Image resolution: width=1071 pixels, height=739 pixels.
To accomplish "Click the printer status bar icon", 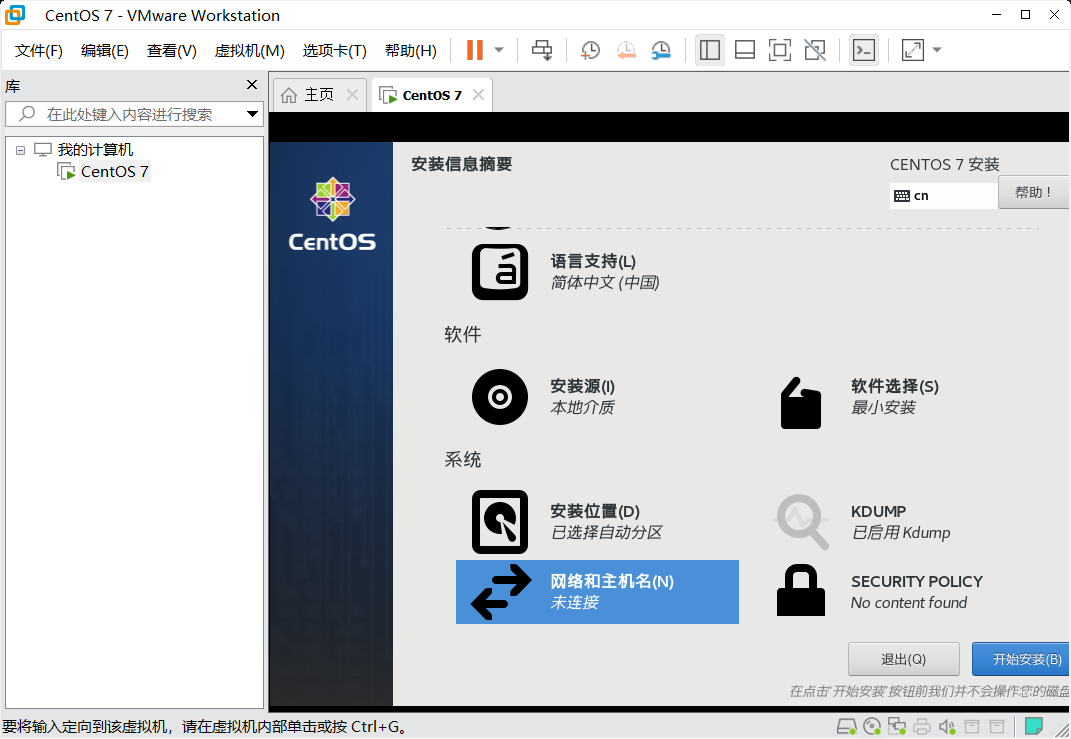I will [922, 726].
